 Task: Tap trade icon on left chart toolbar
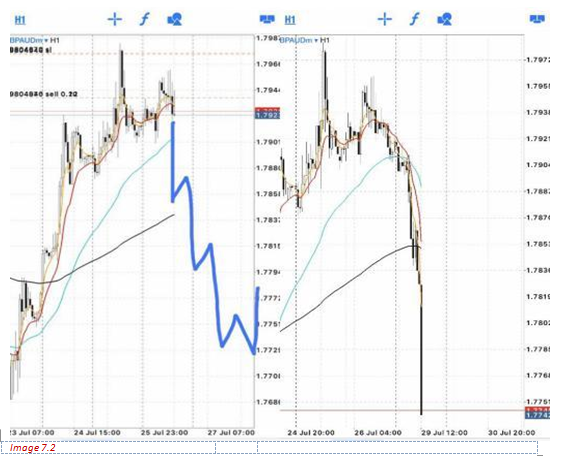[267, 19]
